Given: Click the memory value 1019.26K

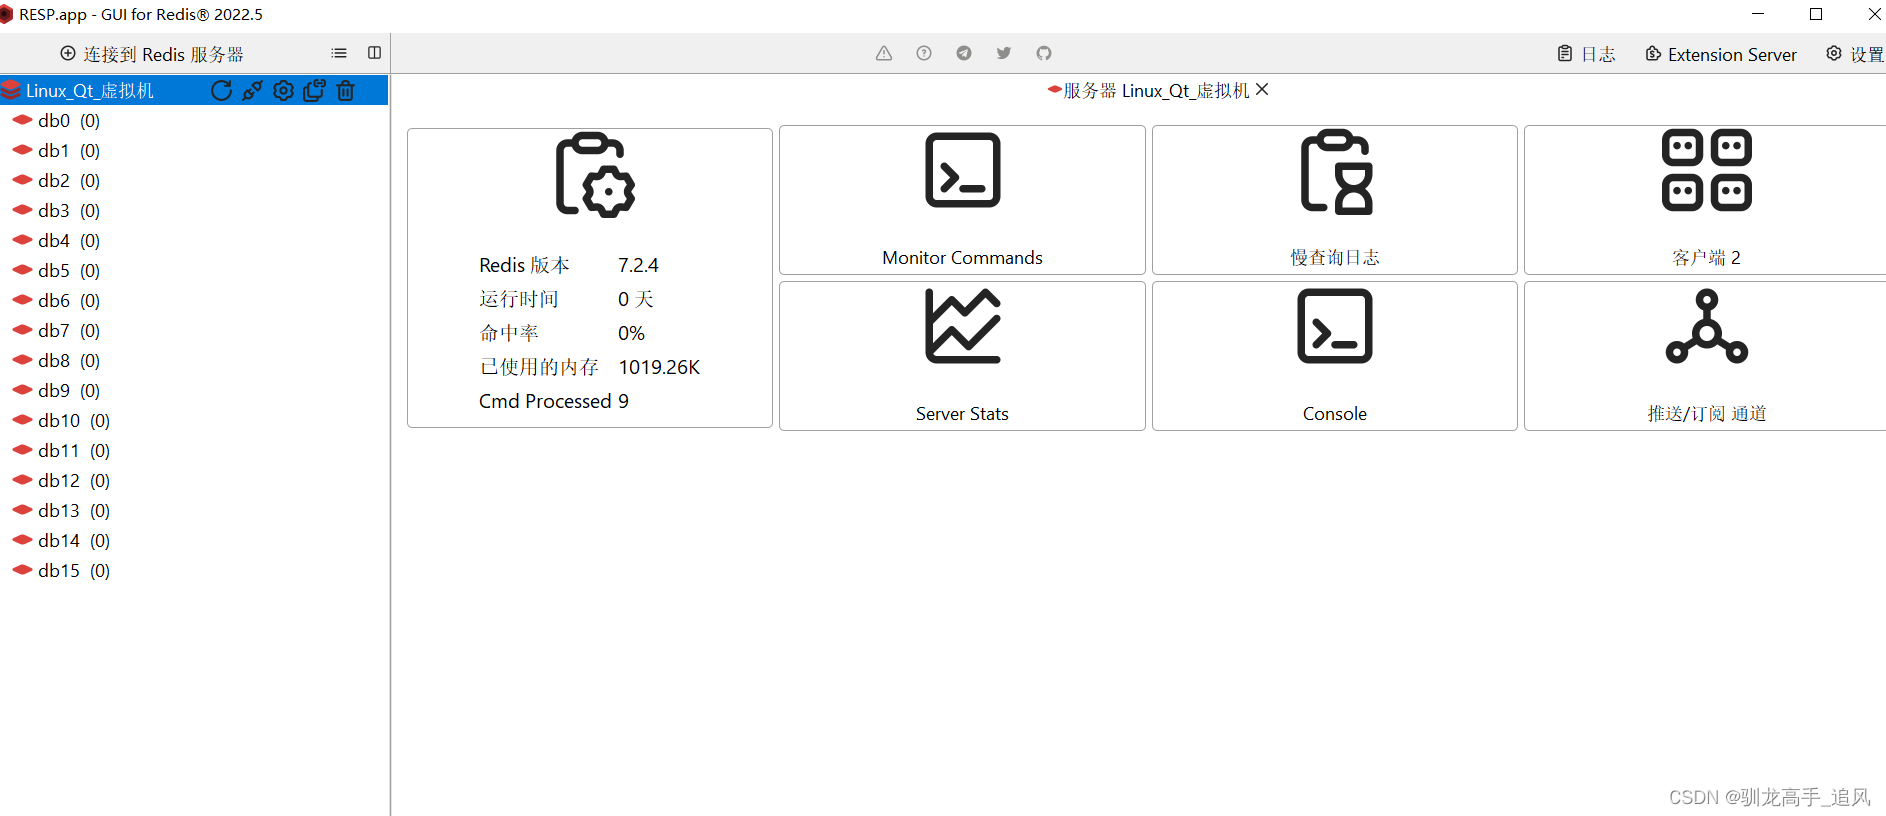Looking at the screenshot, I should tap(659, 367).
